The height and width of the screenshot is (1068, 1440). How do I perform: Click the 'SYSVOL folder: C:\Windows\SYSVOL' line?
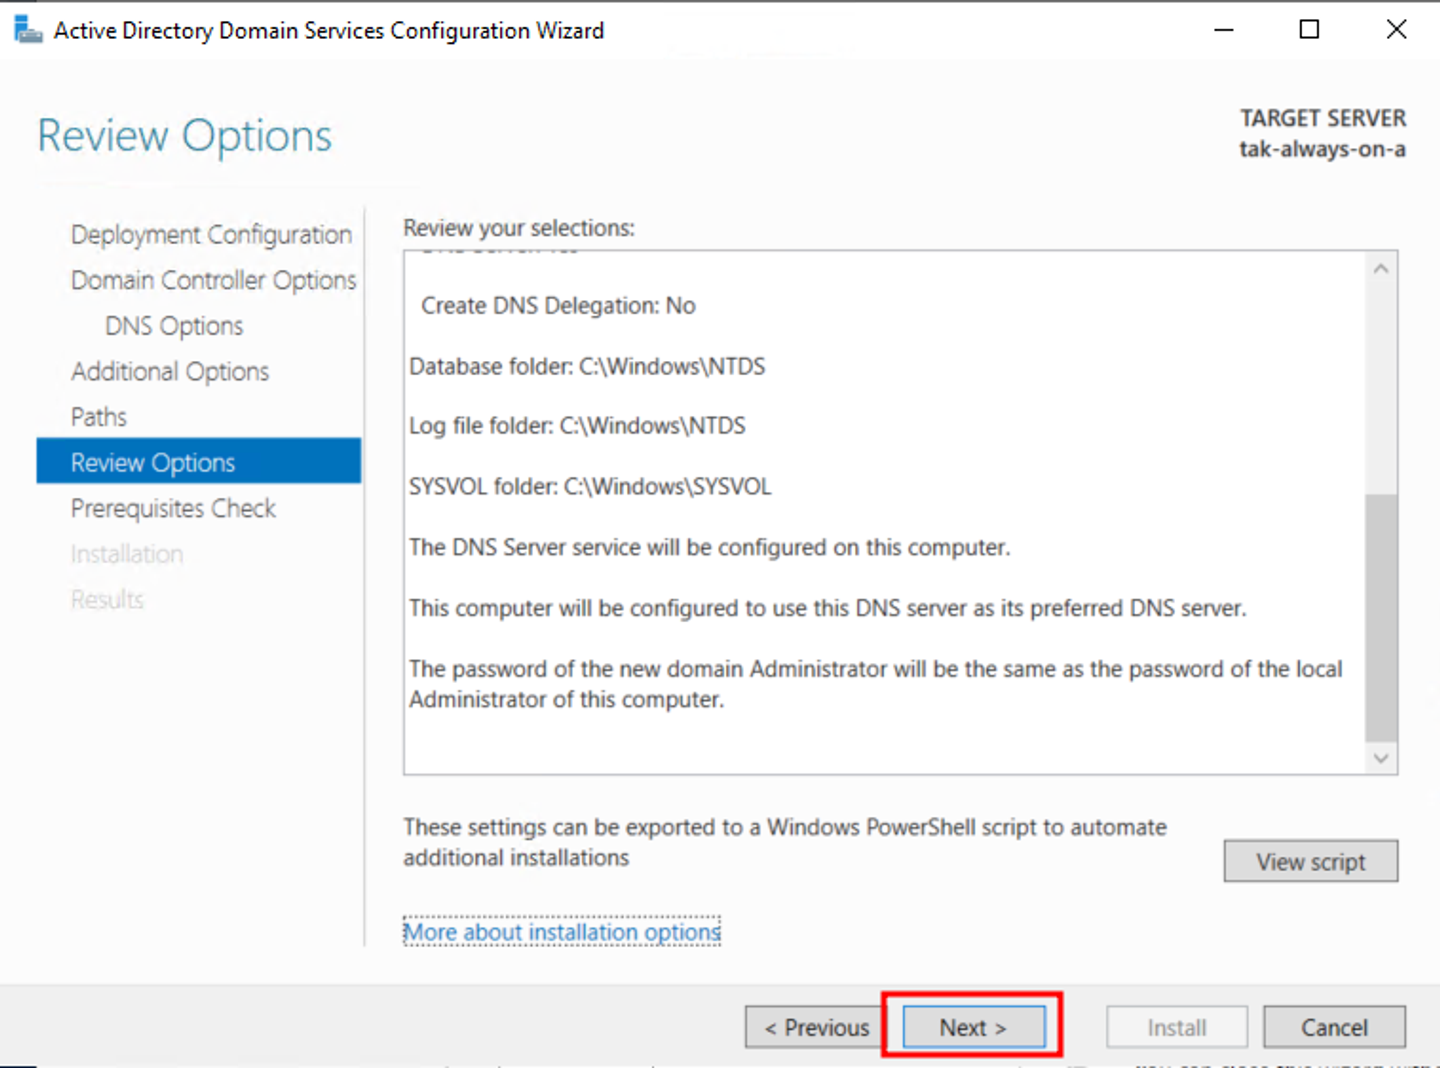(590, 486)
